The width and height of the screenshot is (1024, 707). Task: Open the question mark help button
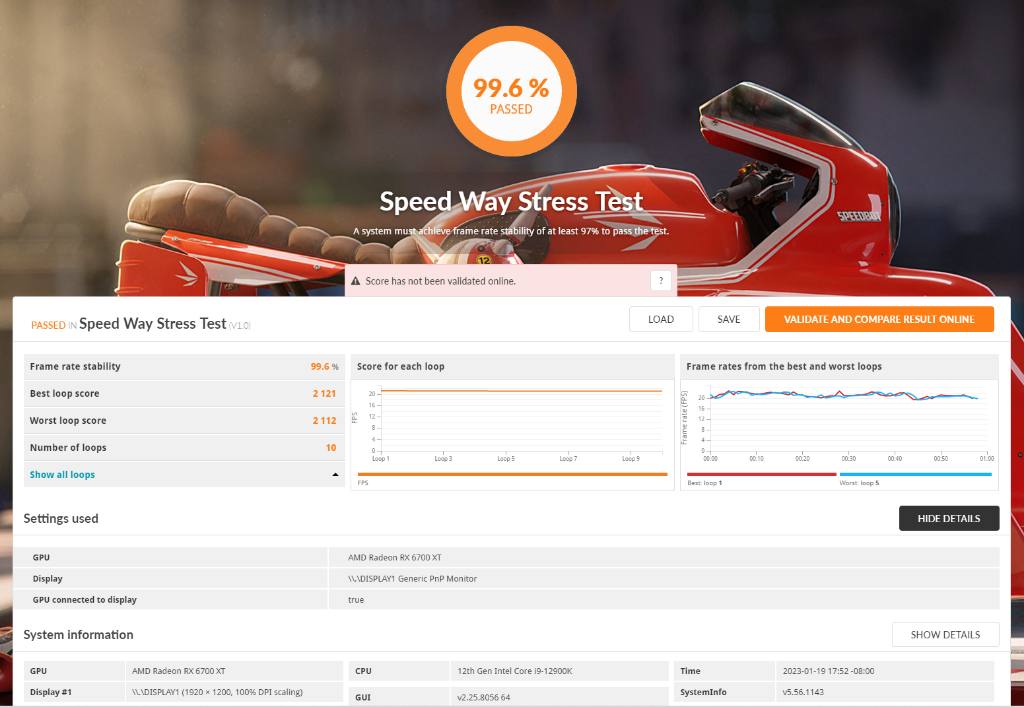661,281
